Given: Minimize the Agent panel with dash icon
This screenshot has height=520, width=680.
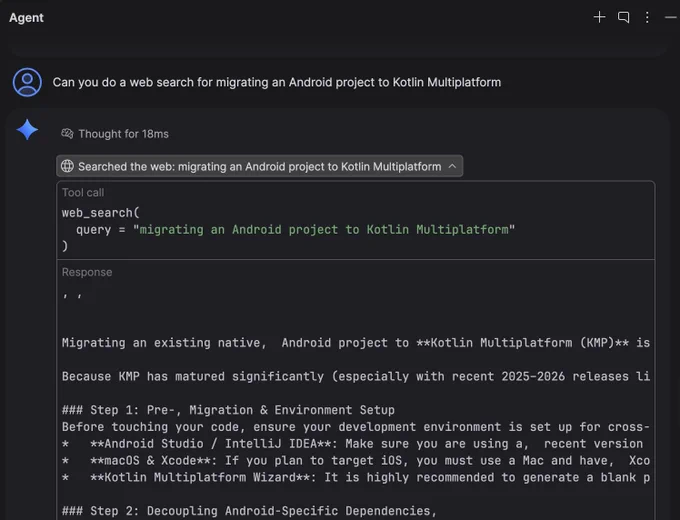Looking at the screenshot, I should click(670, 17).
